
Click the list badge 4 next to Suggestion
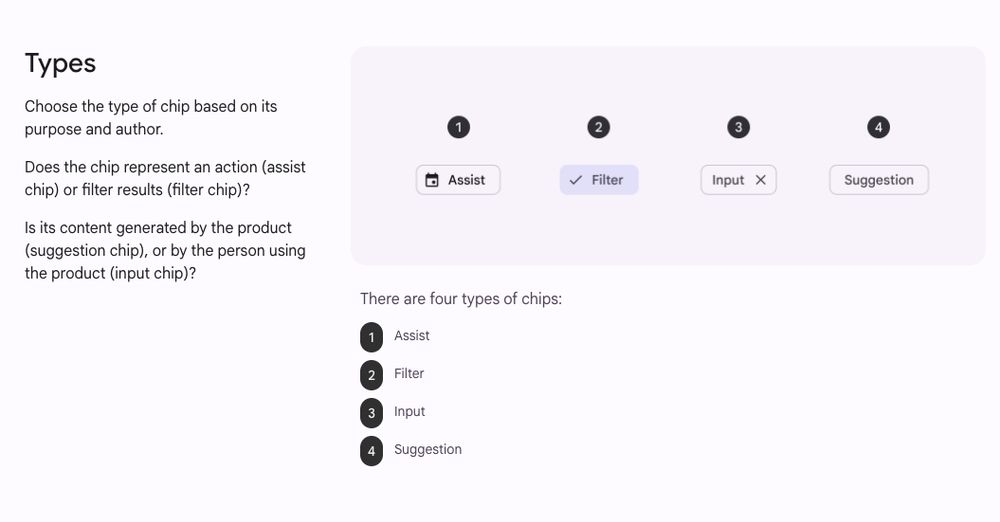[x=371, y=451]
